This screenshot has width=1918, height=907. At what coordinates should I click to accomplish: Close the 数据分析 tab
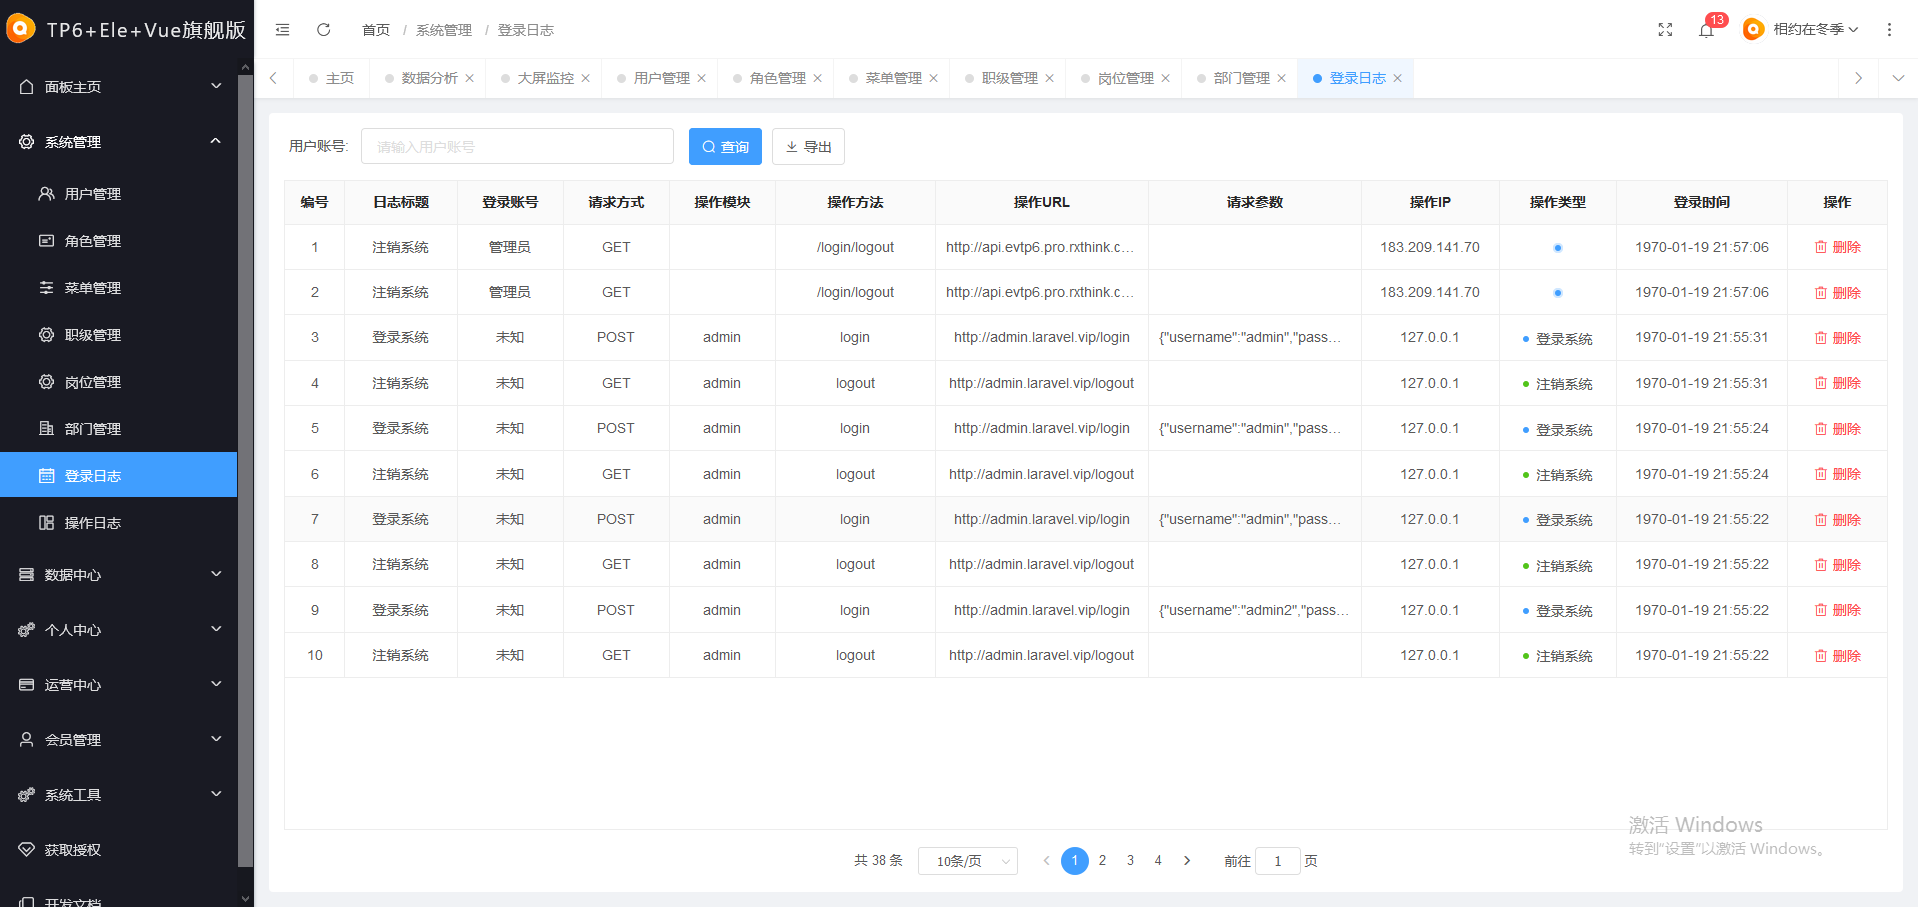point(470,78)
